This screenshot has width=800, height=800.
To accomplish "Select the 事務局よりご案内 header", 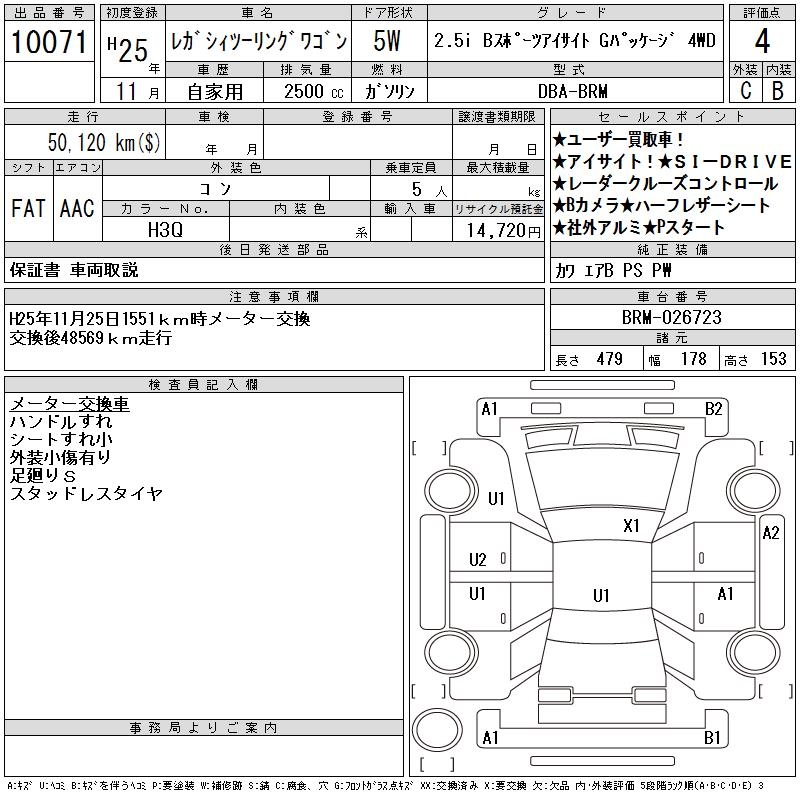I will point(204,728).
